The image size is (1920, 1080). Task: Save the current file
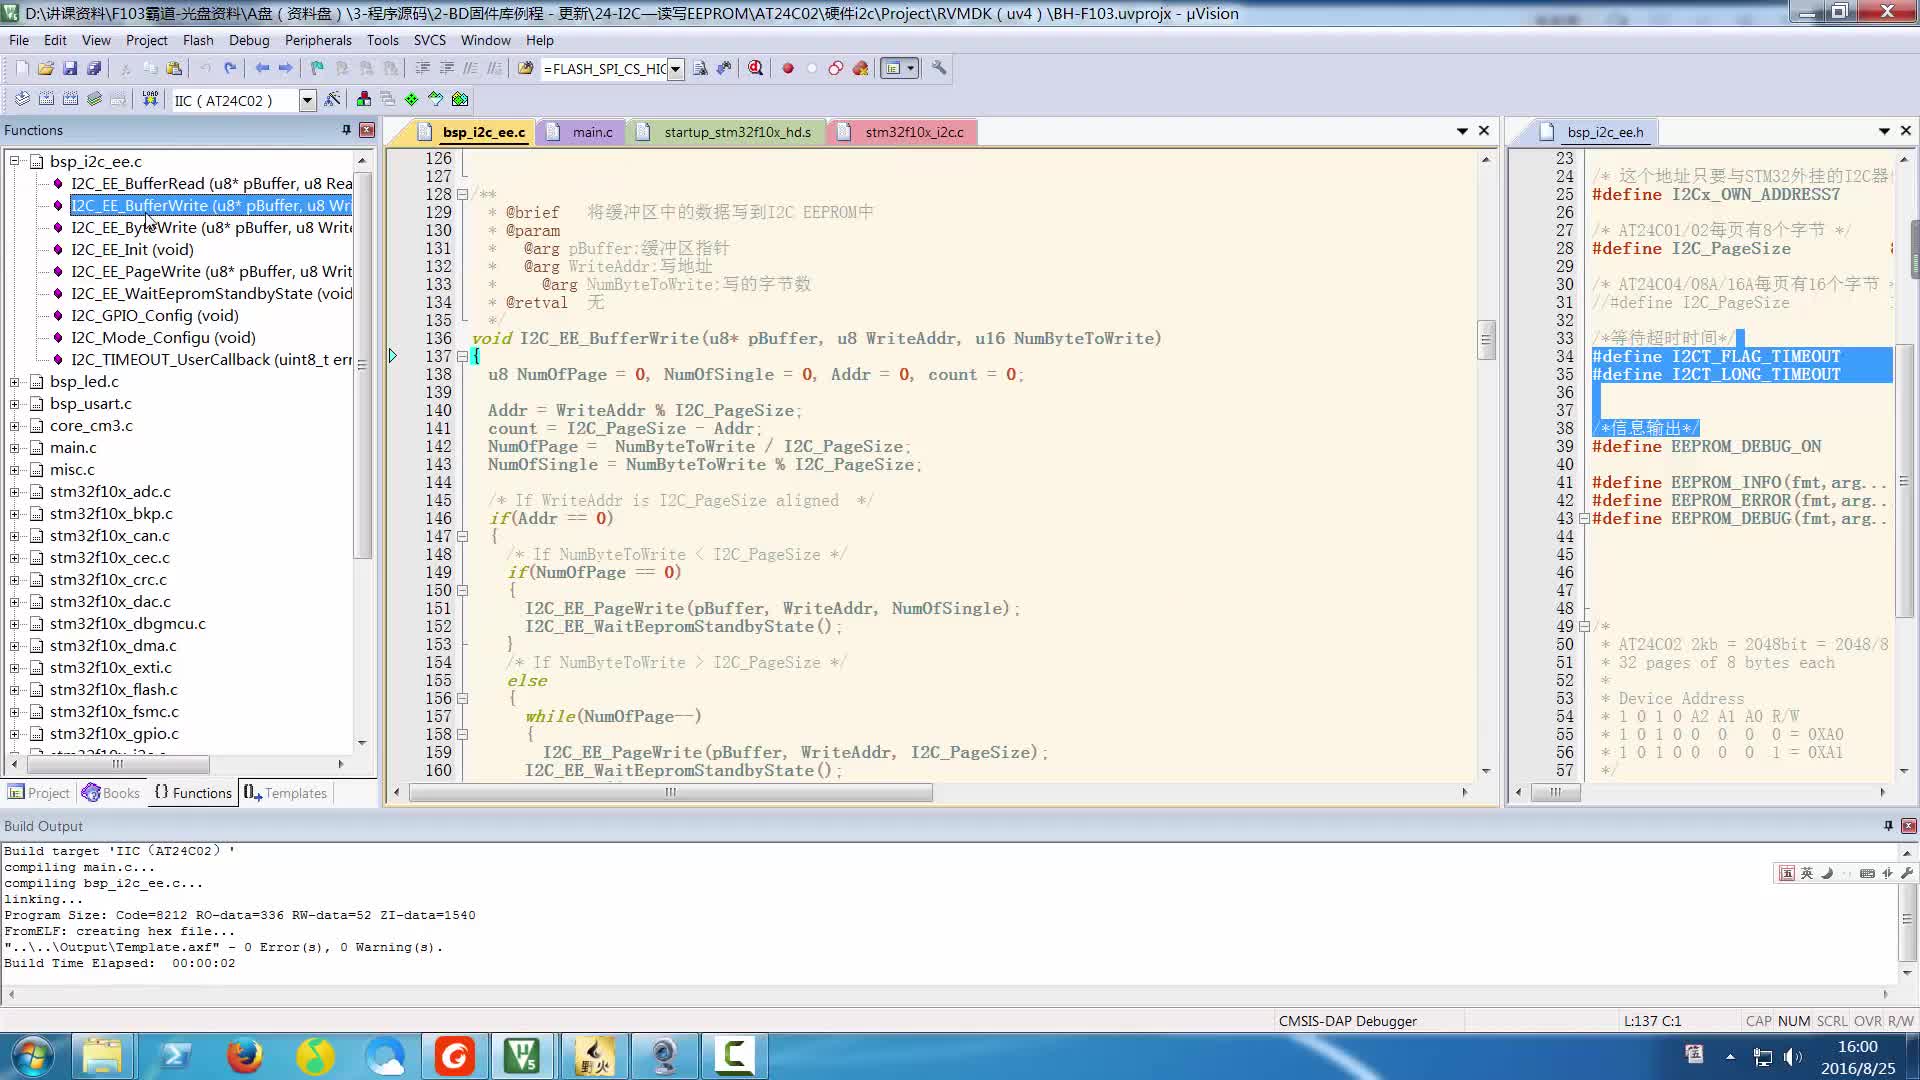tap(70, 68)
